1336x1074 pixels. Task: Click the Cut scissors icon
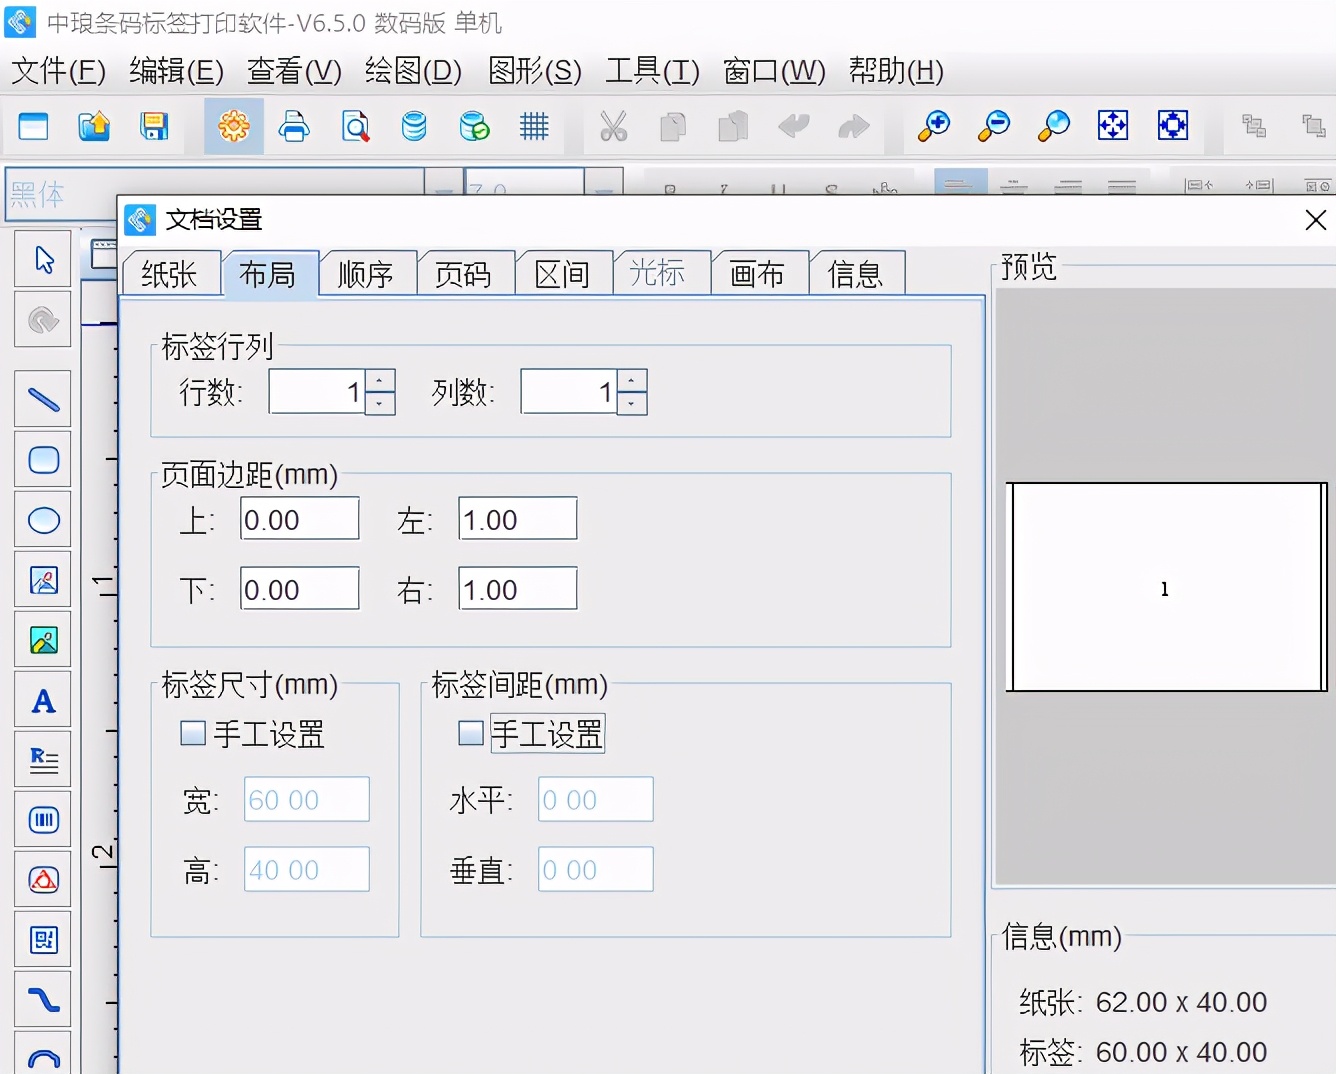[x=613, y=126]
